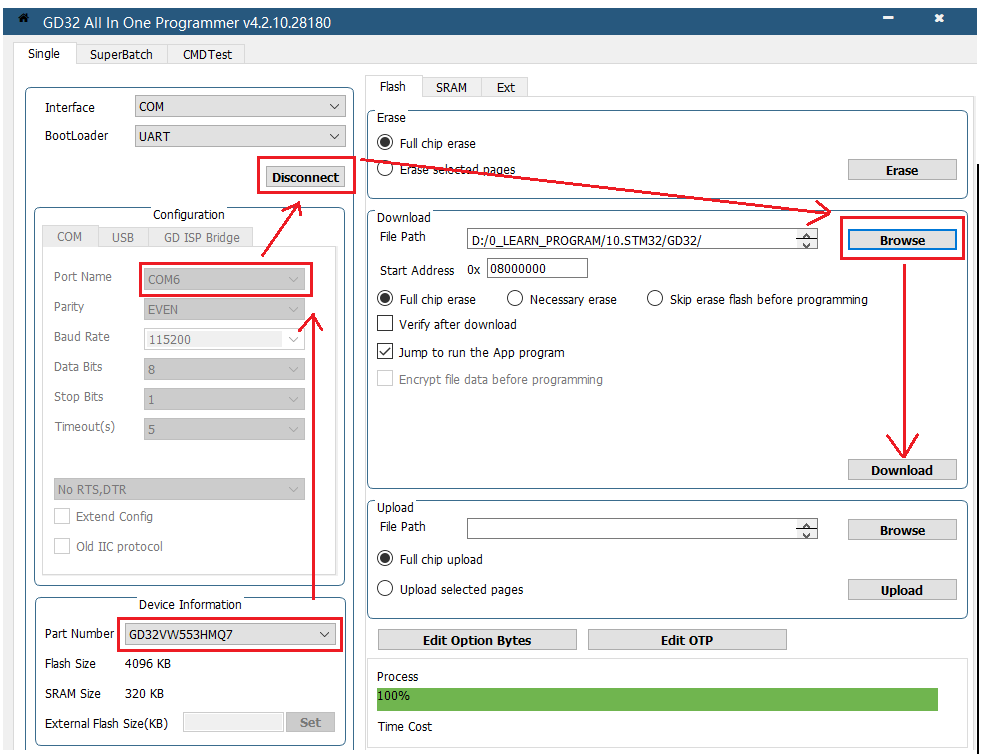Viewport: 981px width, 754px height.
Task: Open Edit Option Bytes dialog
Action: (x=477, y=640)
